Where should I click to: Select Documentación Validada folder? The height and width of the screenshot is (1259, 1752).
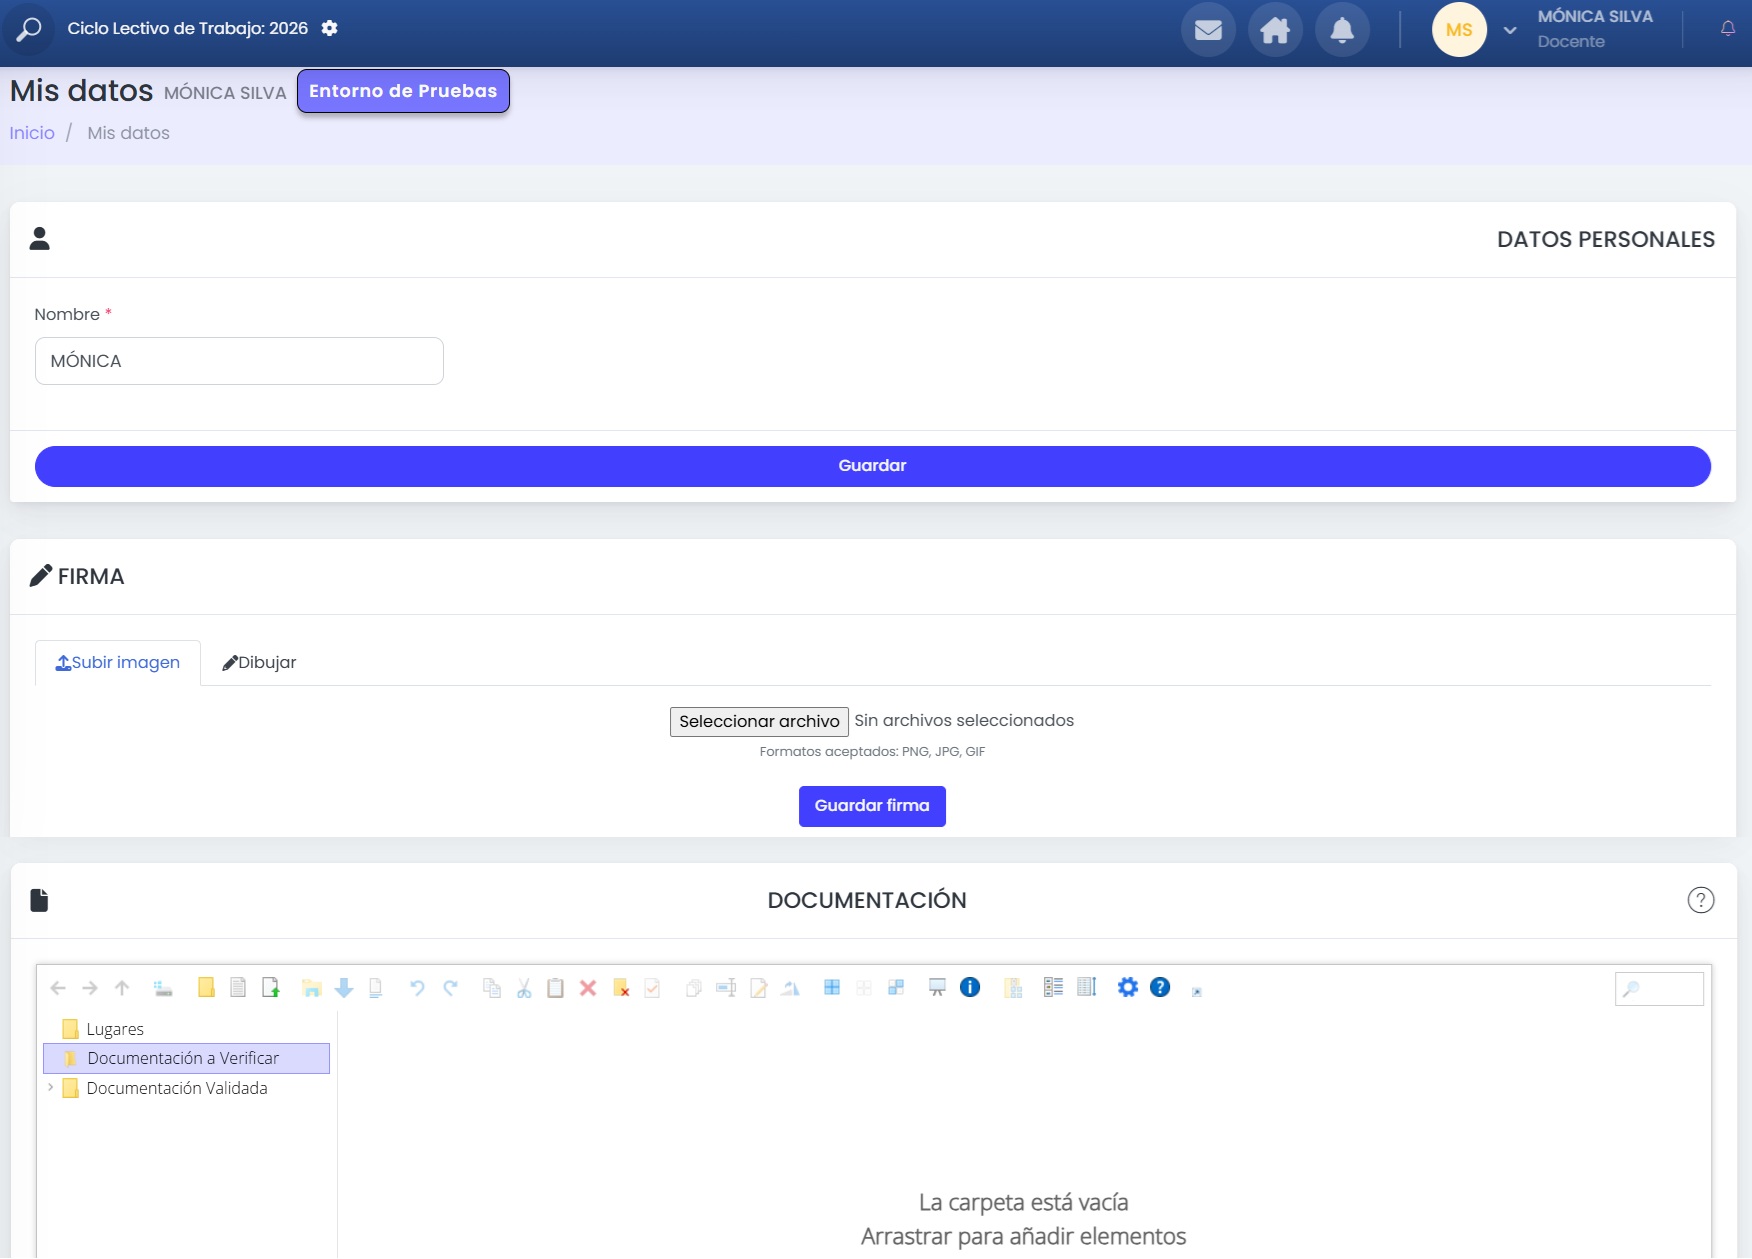[176, 1088]
